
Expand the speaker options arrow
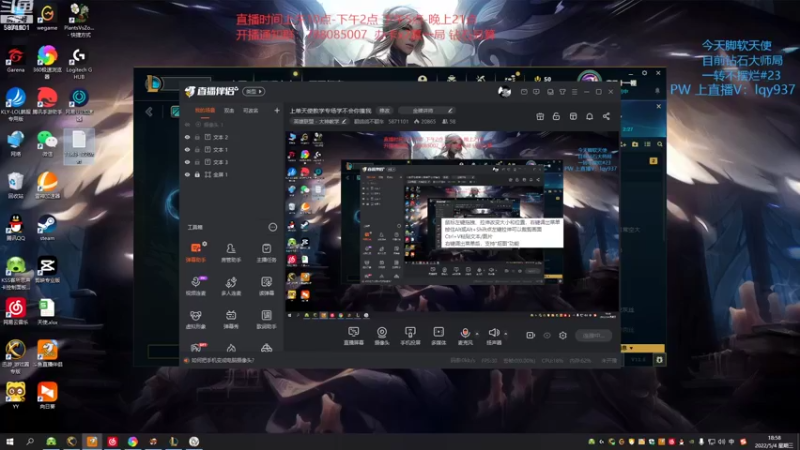point(506,334)
